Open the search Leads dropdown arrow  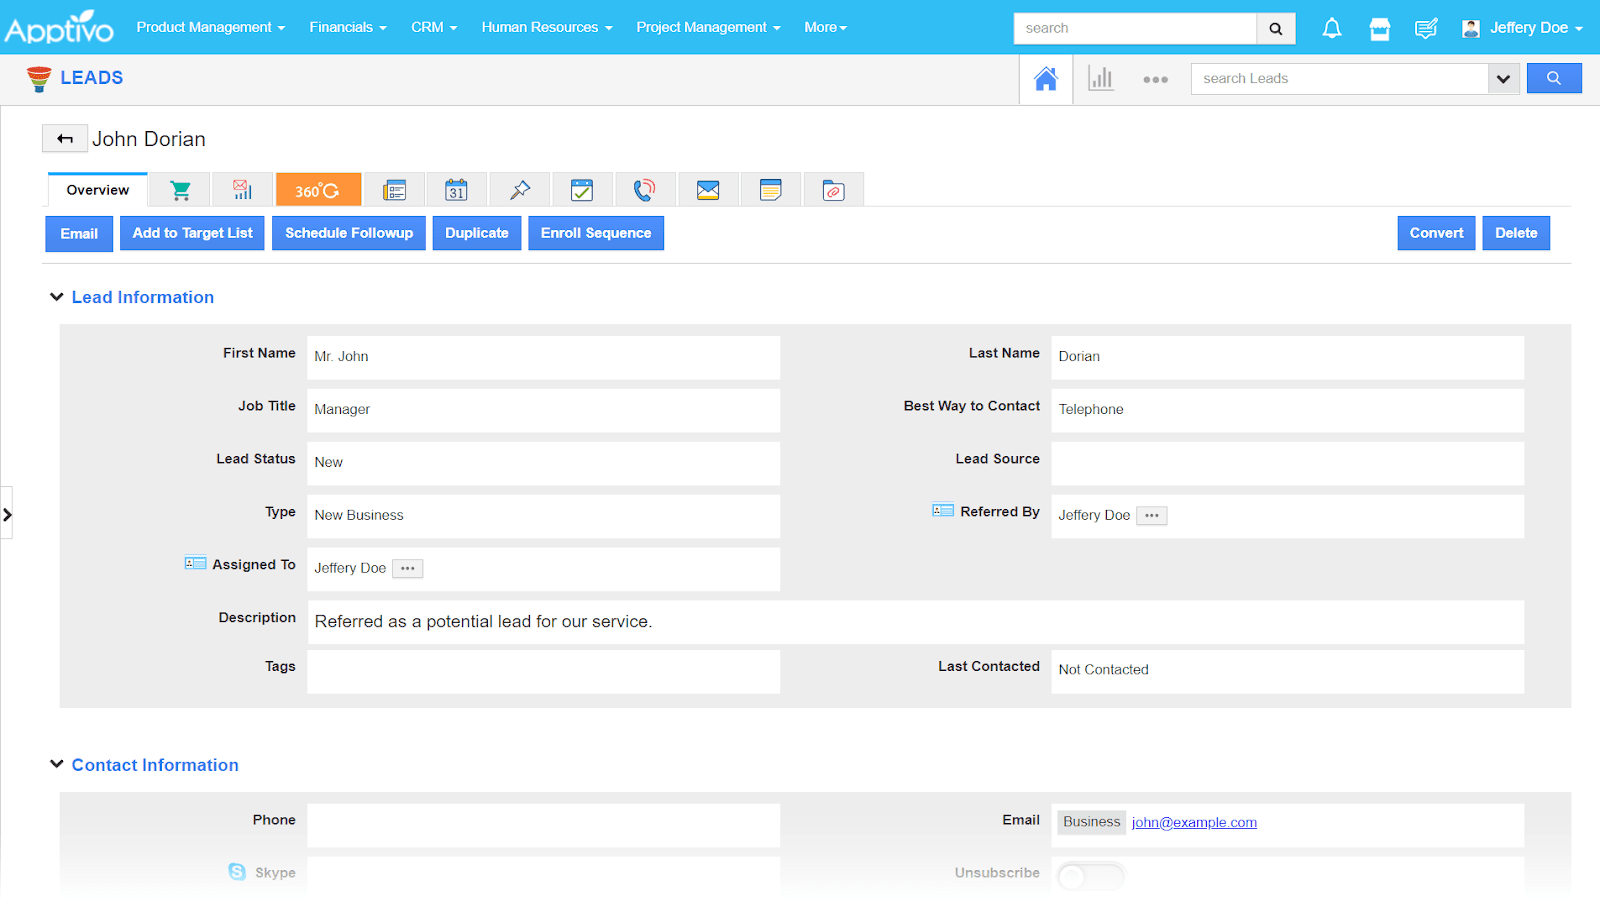[x=1504, y=78]
